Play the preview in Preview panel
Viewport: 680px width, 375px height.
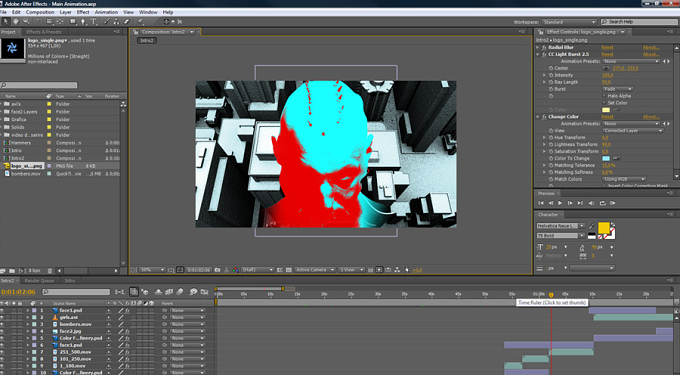(x=560, y=203)
